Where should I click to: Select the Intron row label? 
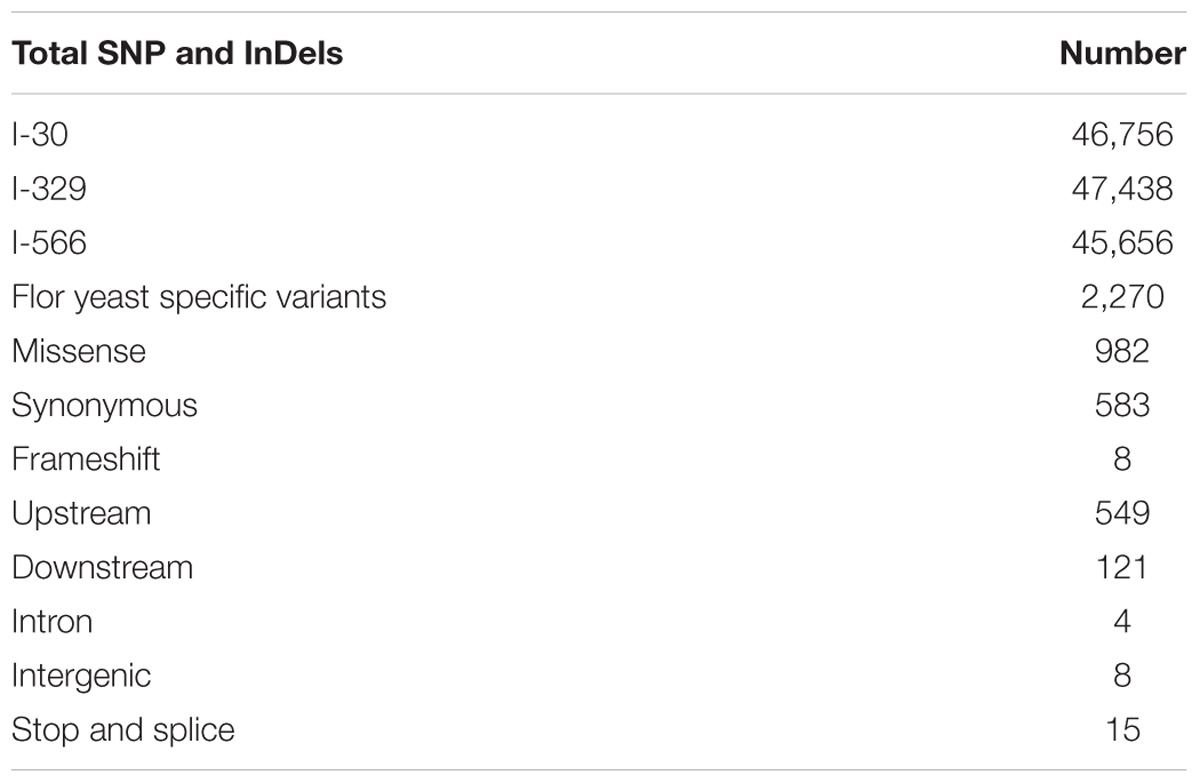(x=52, y=621)
